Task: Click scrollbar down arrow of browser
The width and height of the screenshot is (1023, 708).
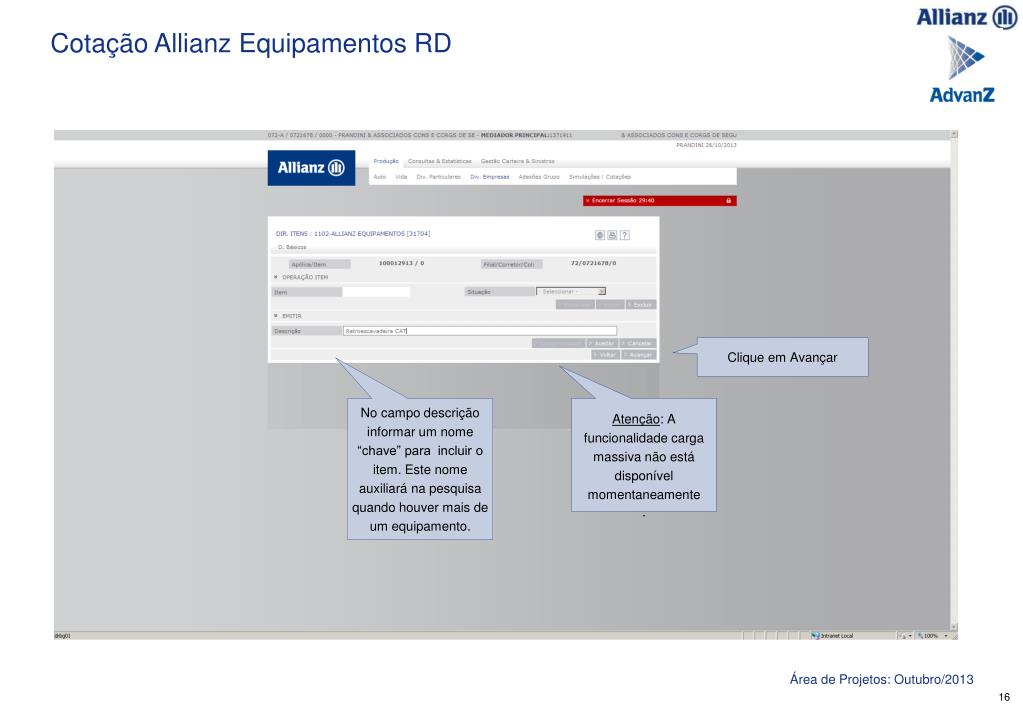Action: pos(954,627)
